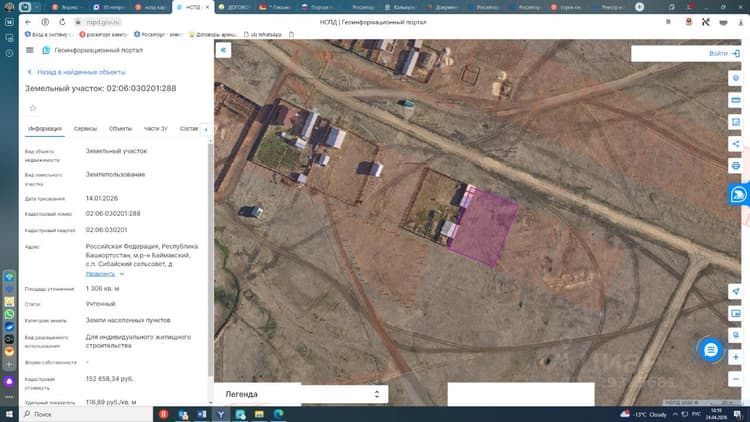Switch to the Объекты tab

pos(120,129)
